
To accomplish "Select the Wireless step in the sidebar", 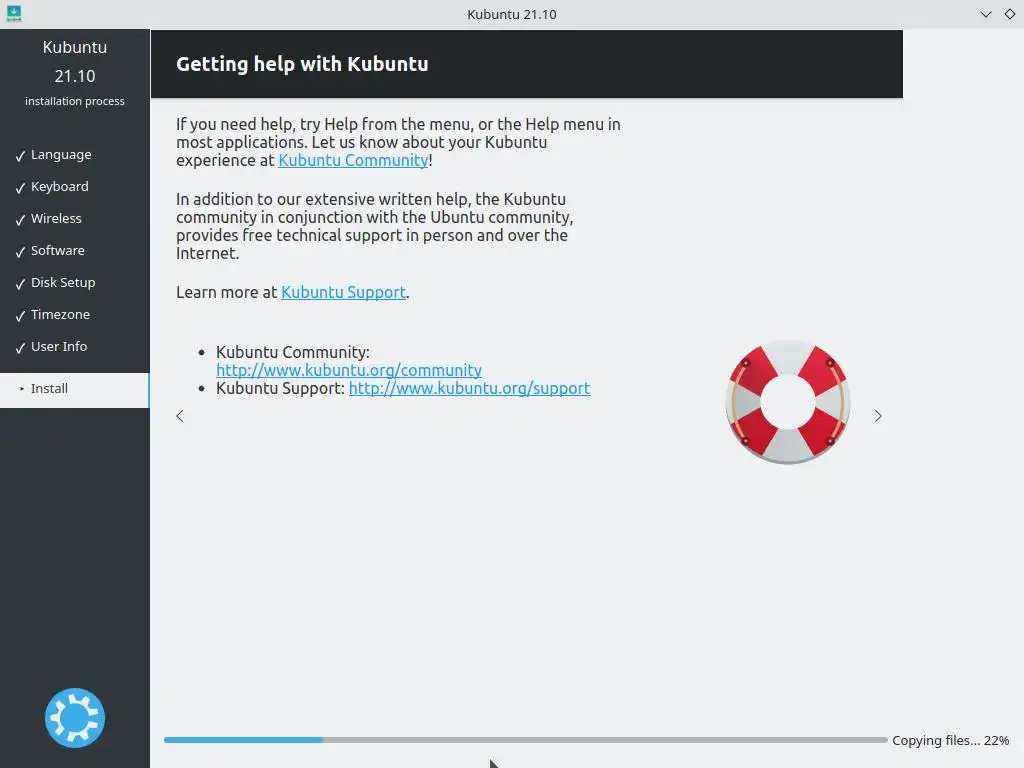I will point(56,218).
